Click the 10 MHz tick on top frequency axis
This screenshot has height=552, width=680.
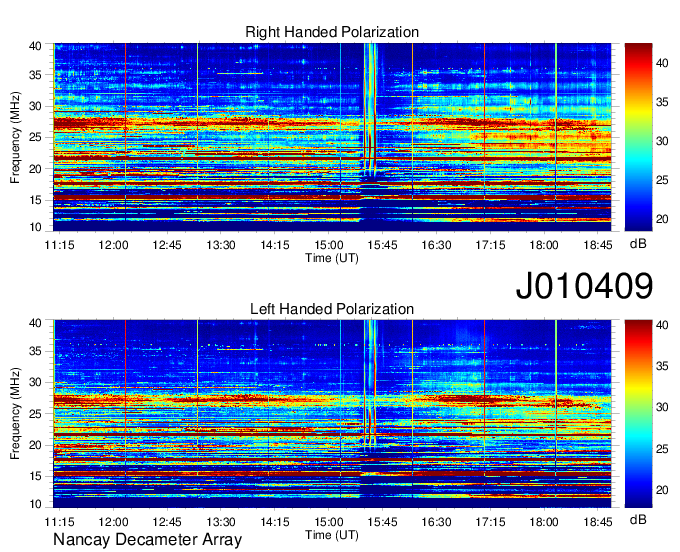pos(36,227)
